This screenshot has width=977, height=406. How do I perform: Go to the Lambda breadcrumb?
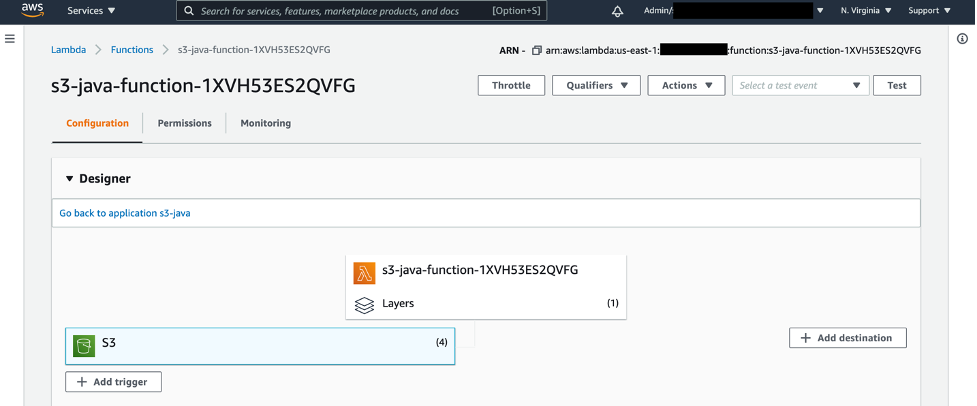click(x=69, y=50)
